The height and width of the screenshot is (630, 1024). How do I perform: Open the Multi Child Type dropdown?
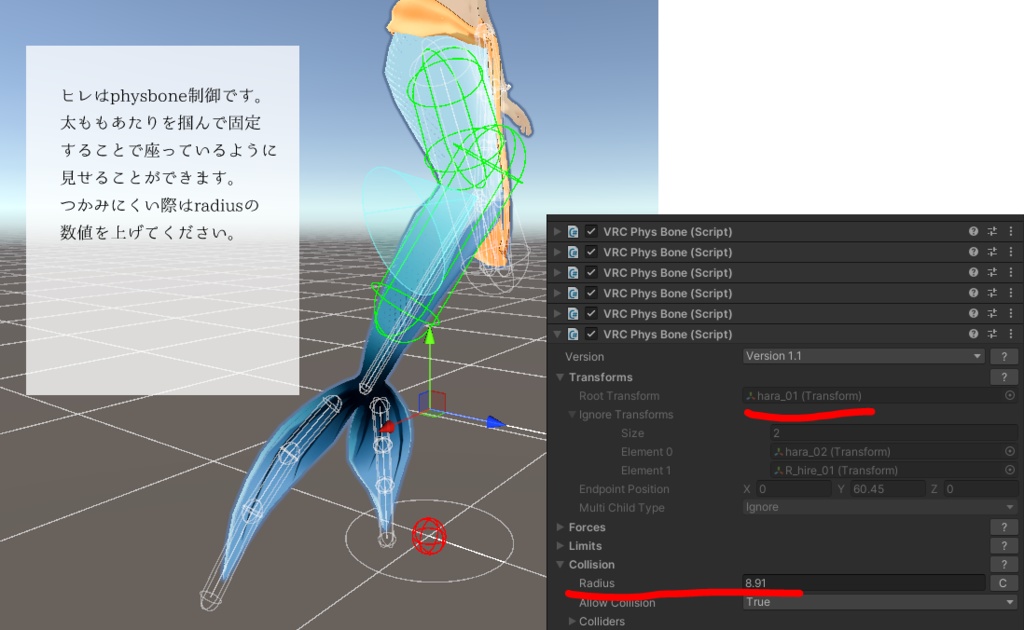click(880, 507)
